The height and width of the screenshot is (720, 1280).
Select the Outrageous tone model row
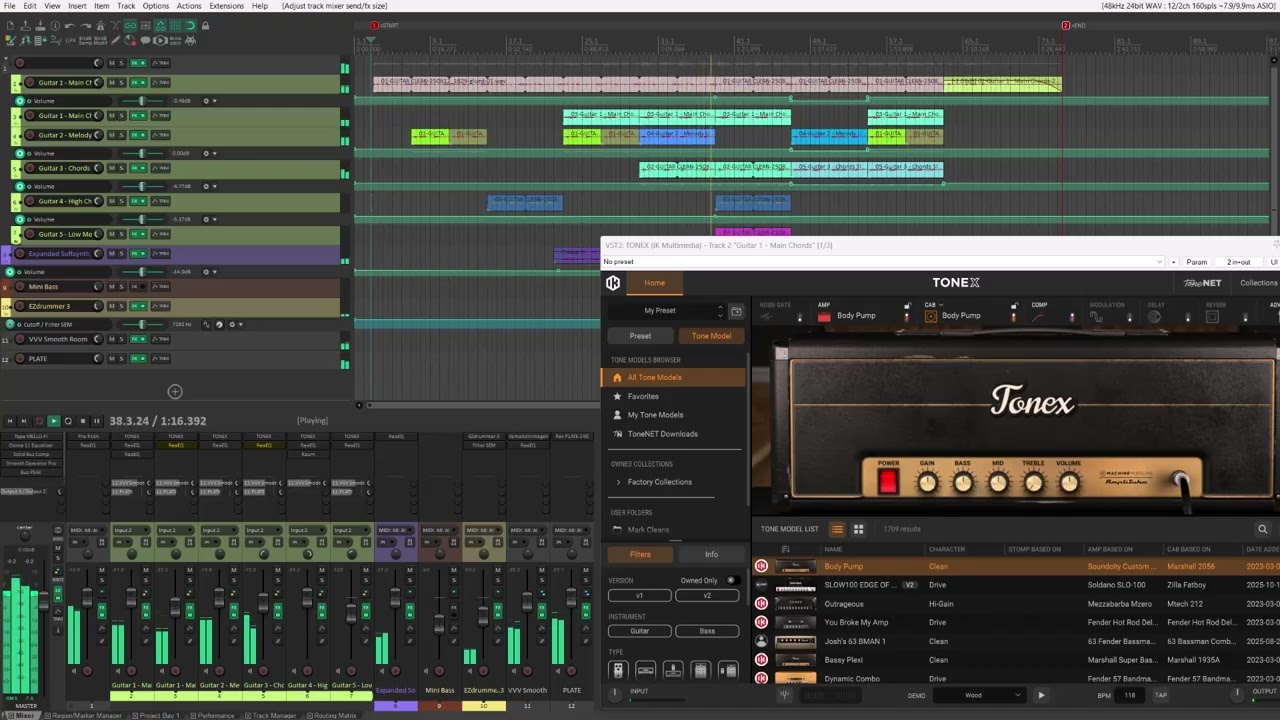click(1015, 604)
